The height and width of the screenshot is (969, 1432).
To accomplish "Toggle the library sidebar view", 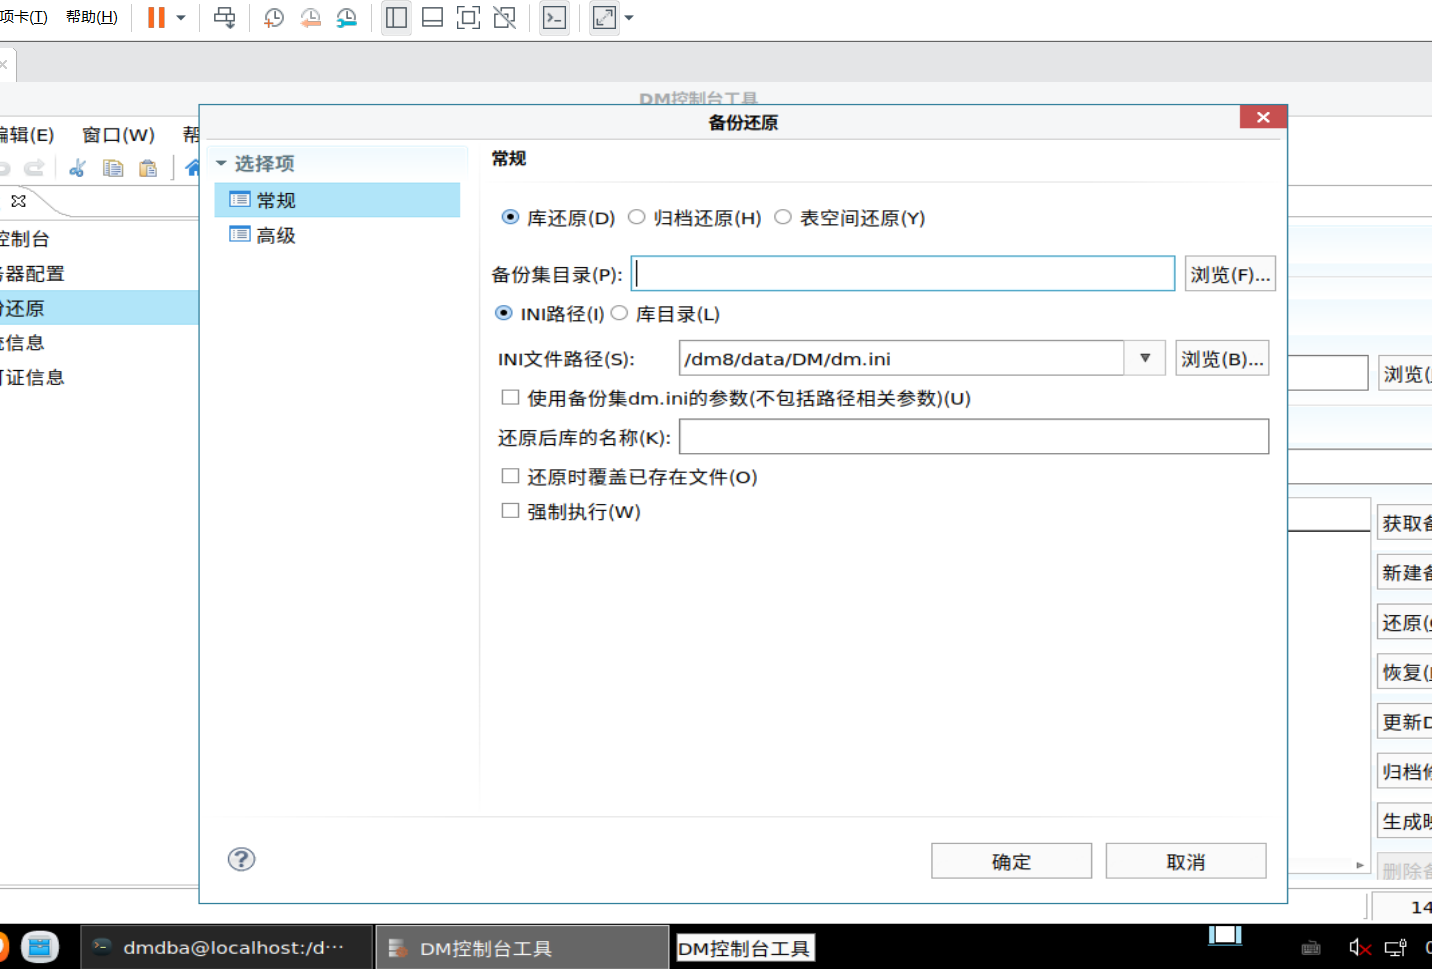I will (x=396, y=17).
